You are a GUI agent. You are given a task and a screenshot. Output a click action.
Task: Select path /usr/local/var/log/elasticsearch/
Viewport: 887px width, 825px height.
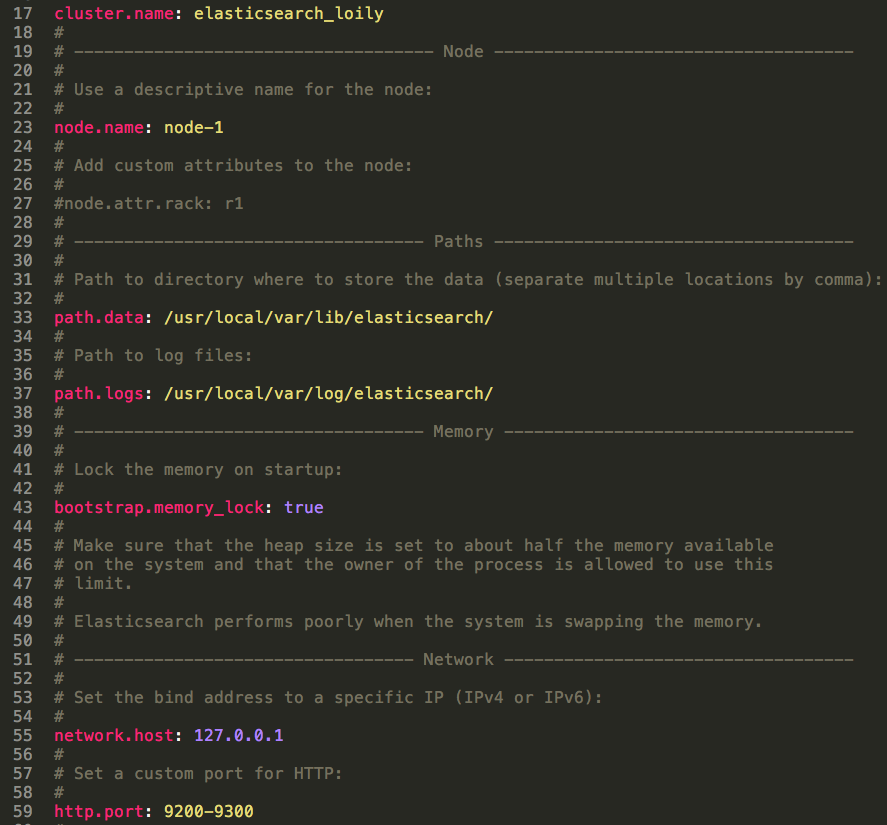click(329, 393)
